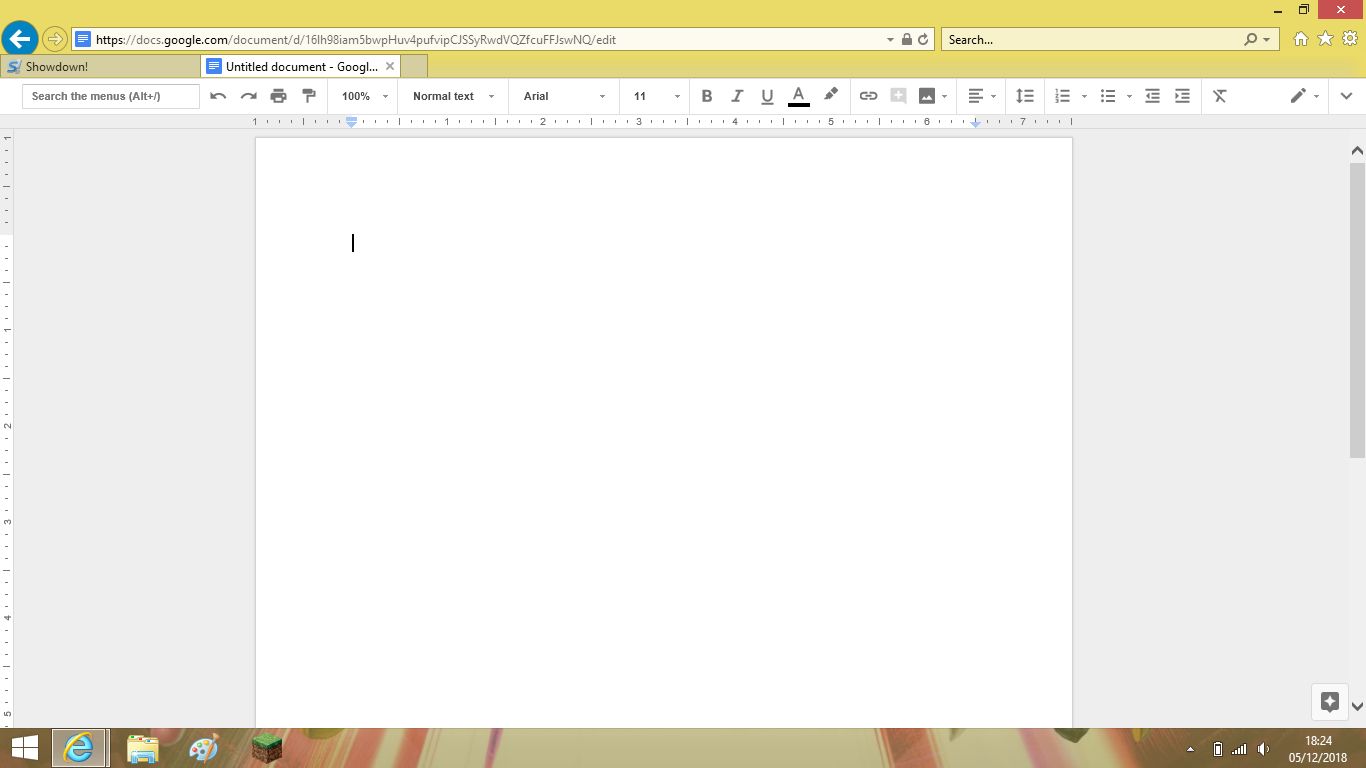This screenshot has width=1366, height=768.
Task: Start a numbered list
Action: point(1062,96)
